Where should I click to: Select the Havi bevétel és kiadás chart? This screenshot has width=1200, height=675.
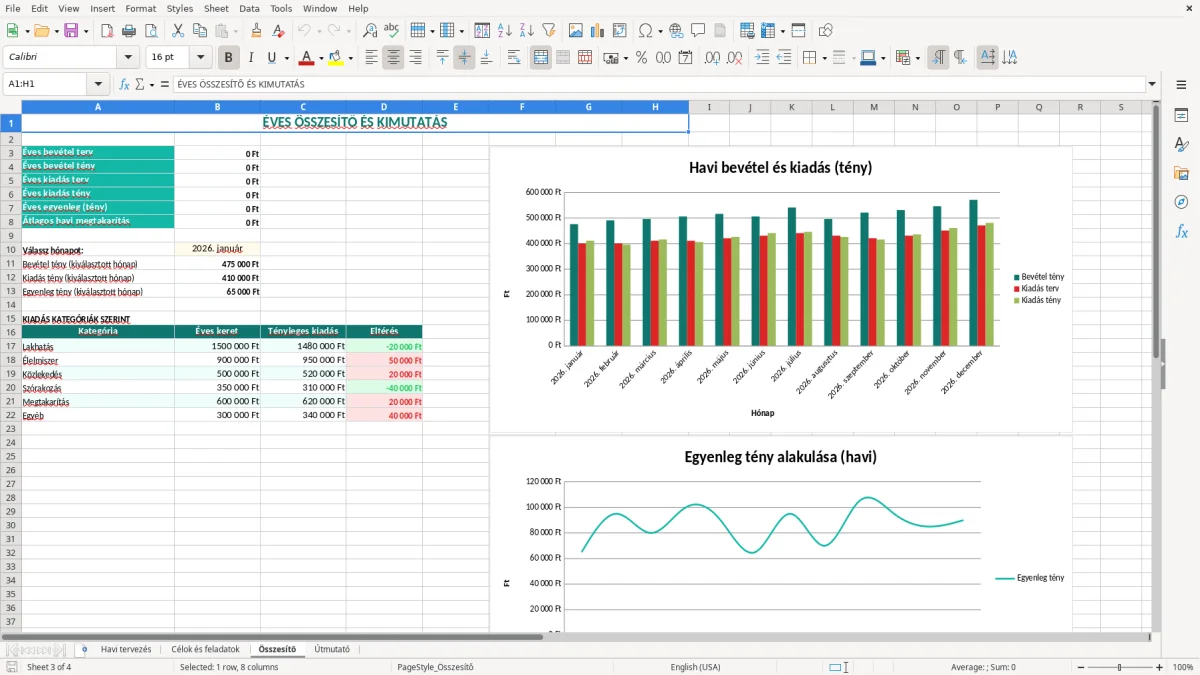pos(780,290)
